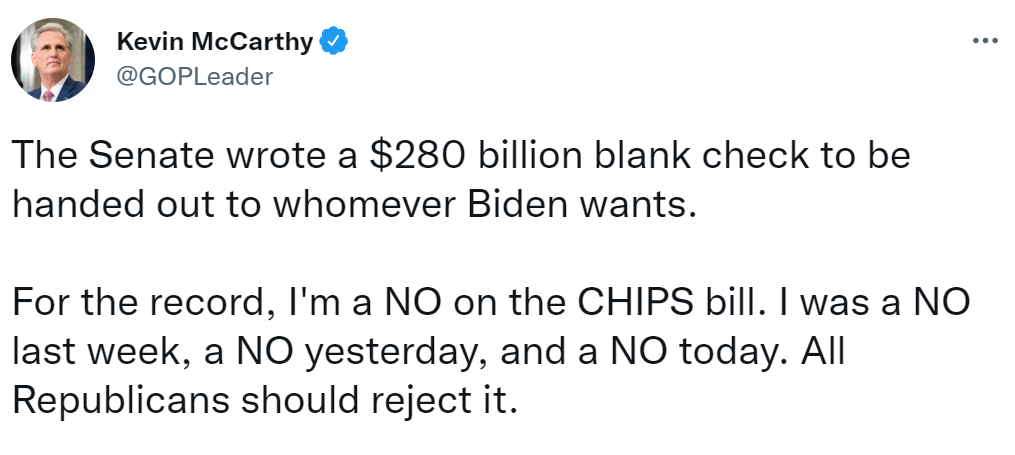Open the @GOPLeader handle link
Viewport: 1015px width, 455px height.
pos(195,76)
